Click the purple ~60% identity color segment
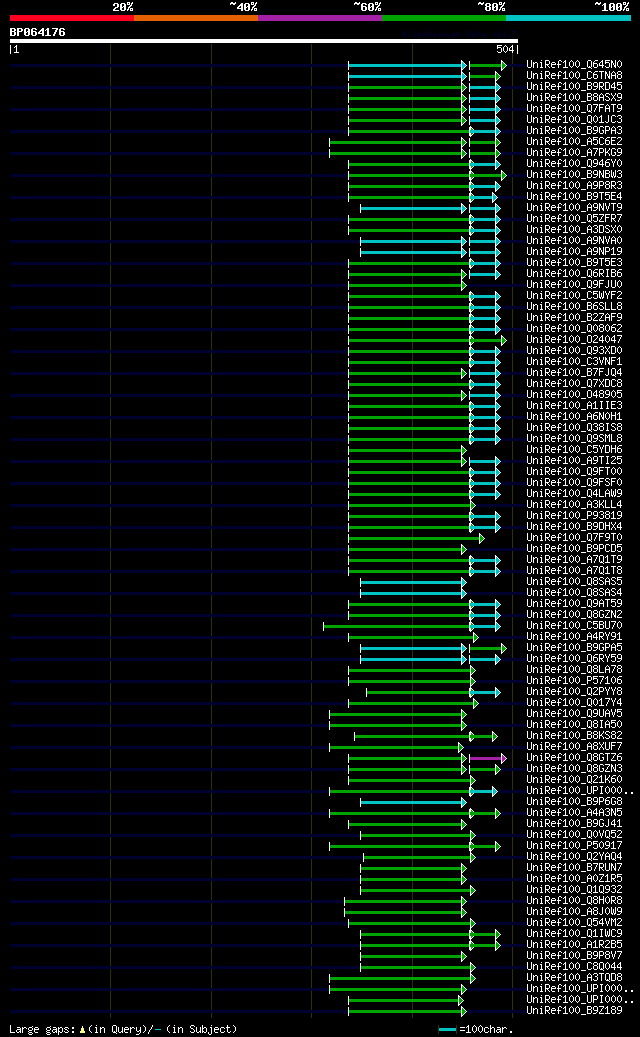This screenshot has height=1037, width=640. (x=320, y=18)
